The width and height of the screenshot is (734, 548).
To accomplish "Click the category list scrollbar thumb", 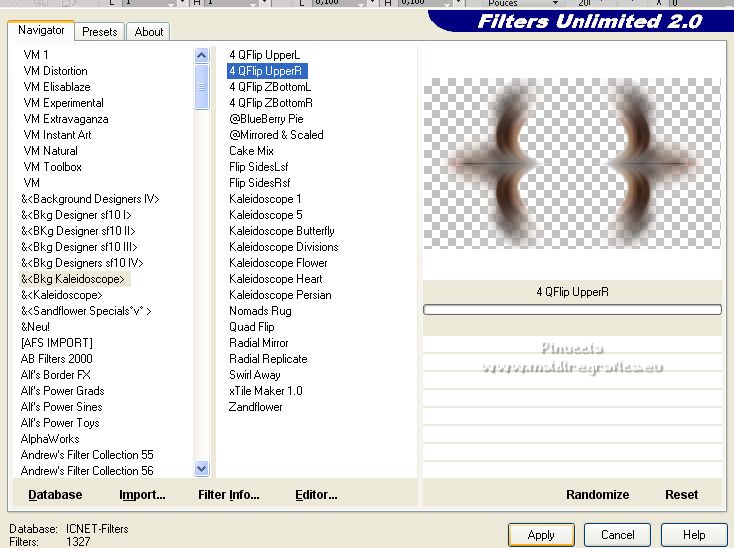I will click(x=202, y=87).
